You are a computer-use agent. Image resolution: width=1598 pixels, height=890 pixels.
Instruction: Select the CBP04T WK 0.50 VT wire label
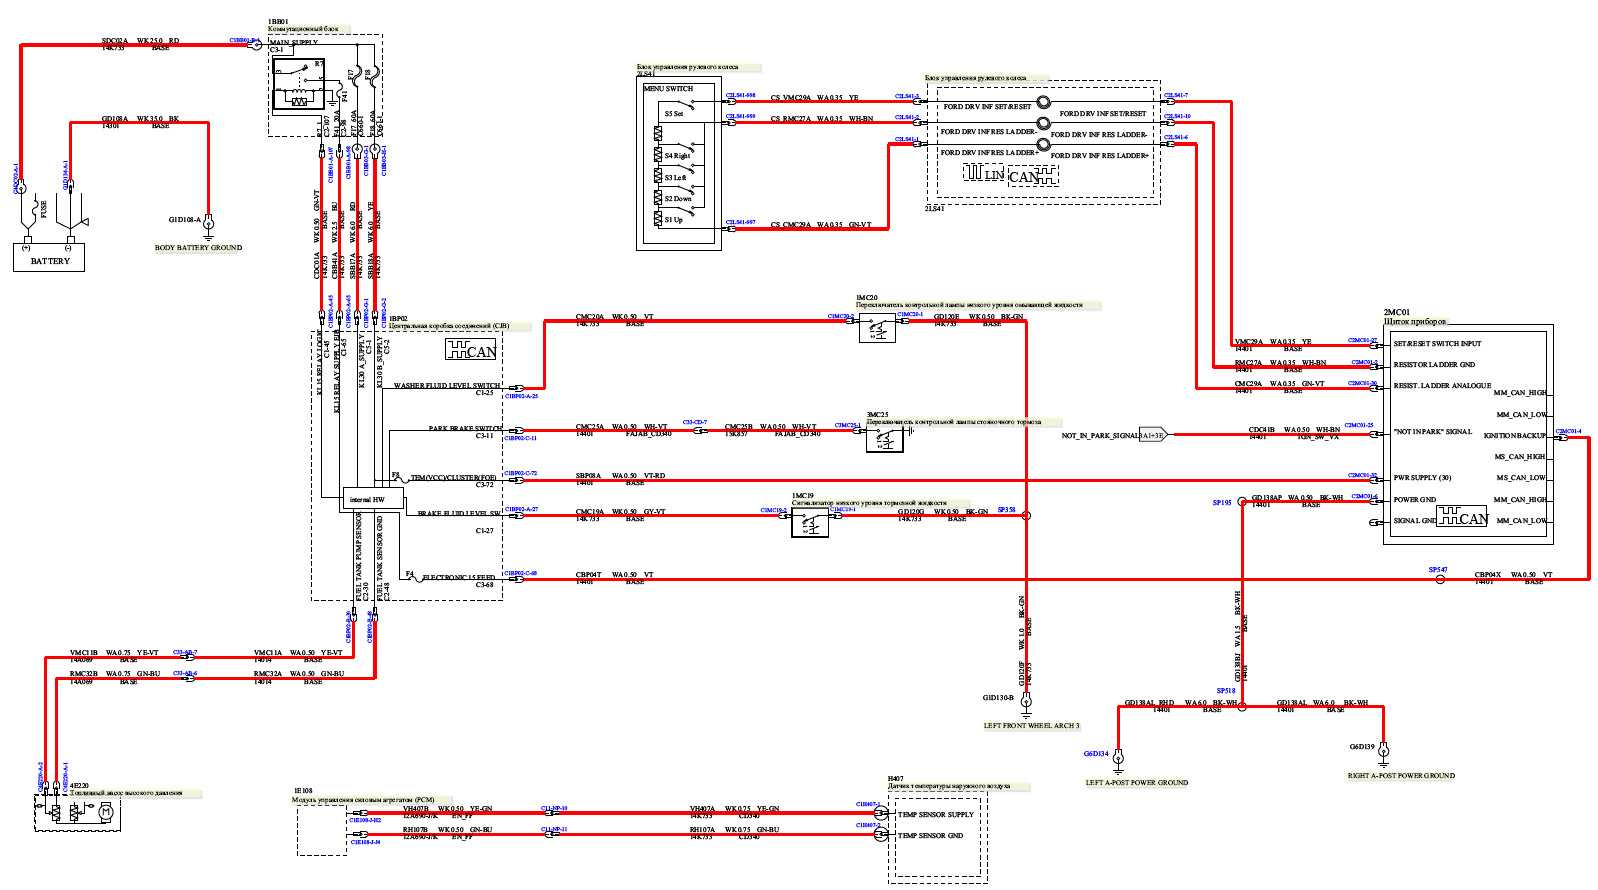pyautogui.click(x=614, y=575)
